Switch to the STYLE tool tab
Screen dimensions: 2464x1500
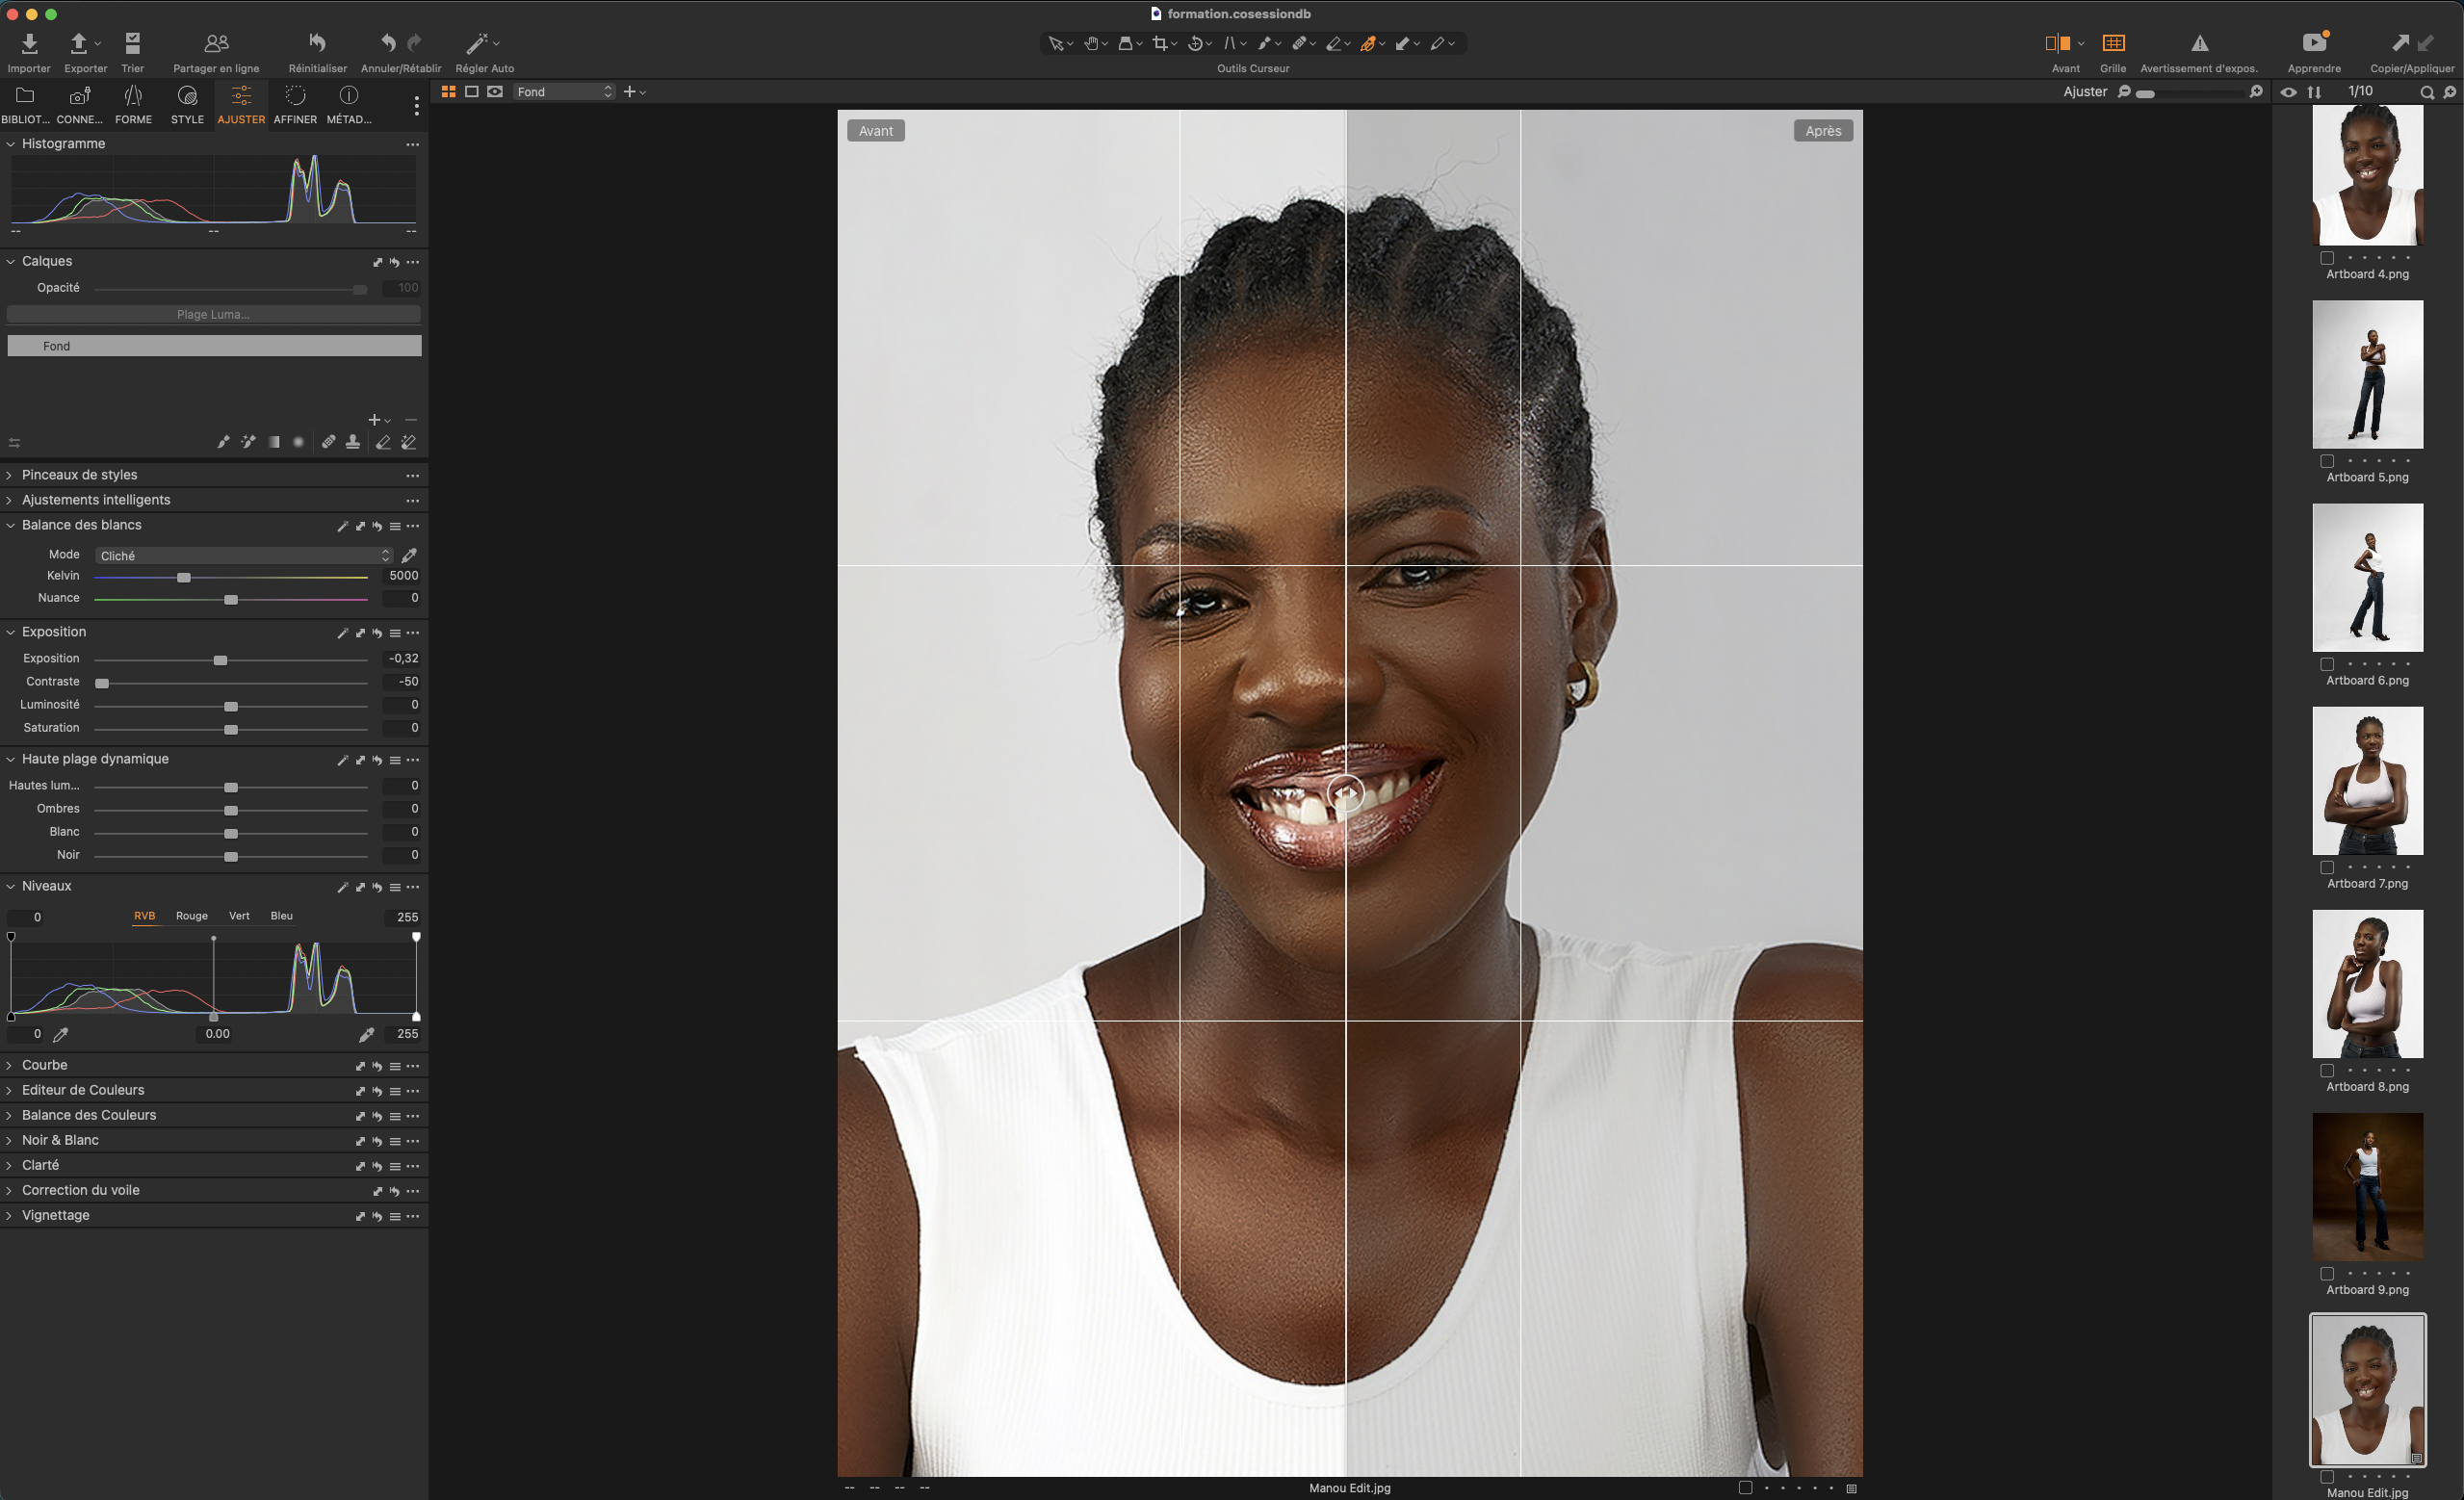(187, 104)
